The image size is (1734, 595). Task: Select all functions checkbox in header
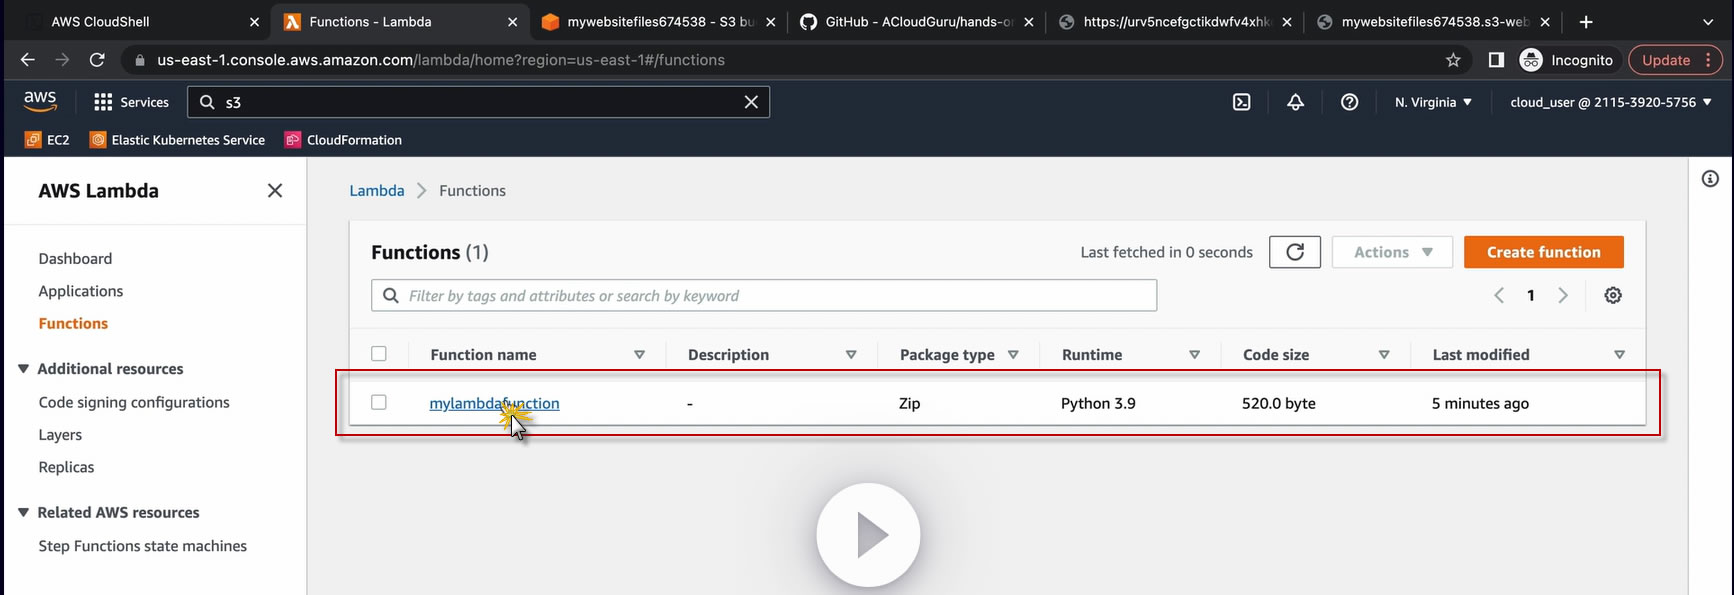tap(379, 354)
